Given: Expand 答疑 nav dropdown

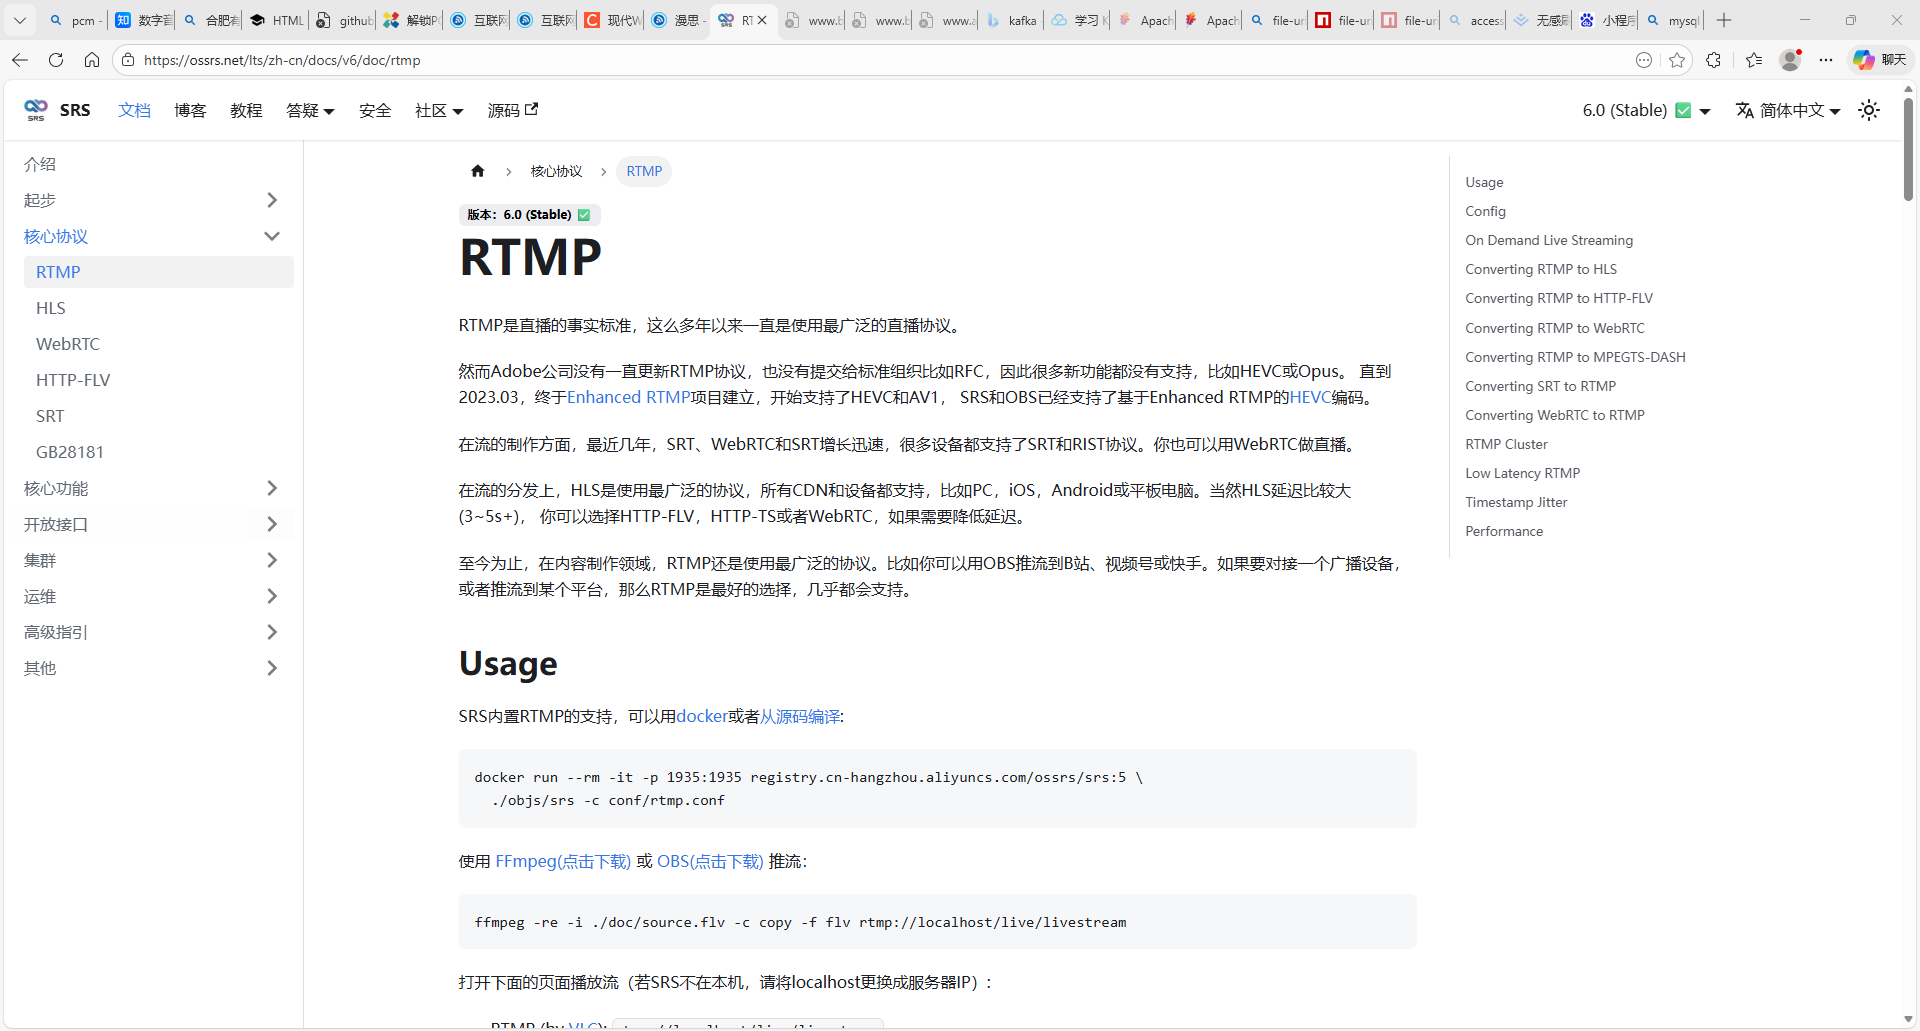Looking at the screenshot, I should (310, 110).
